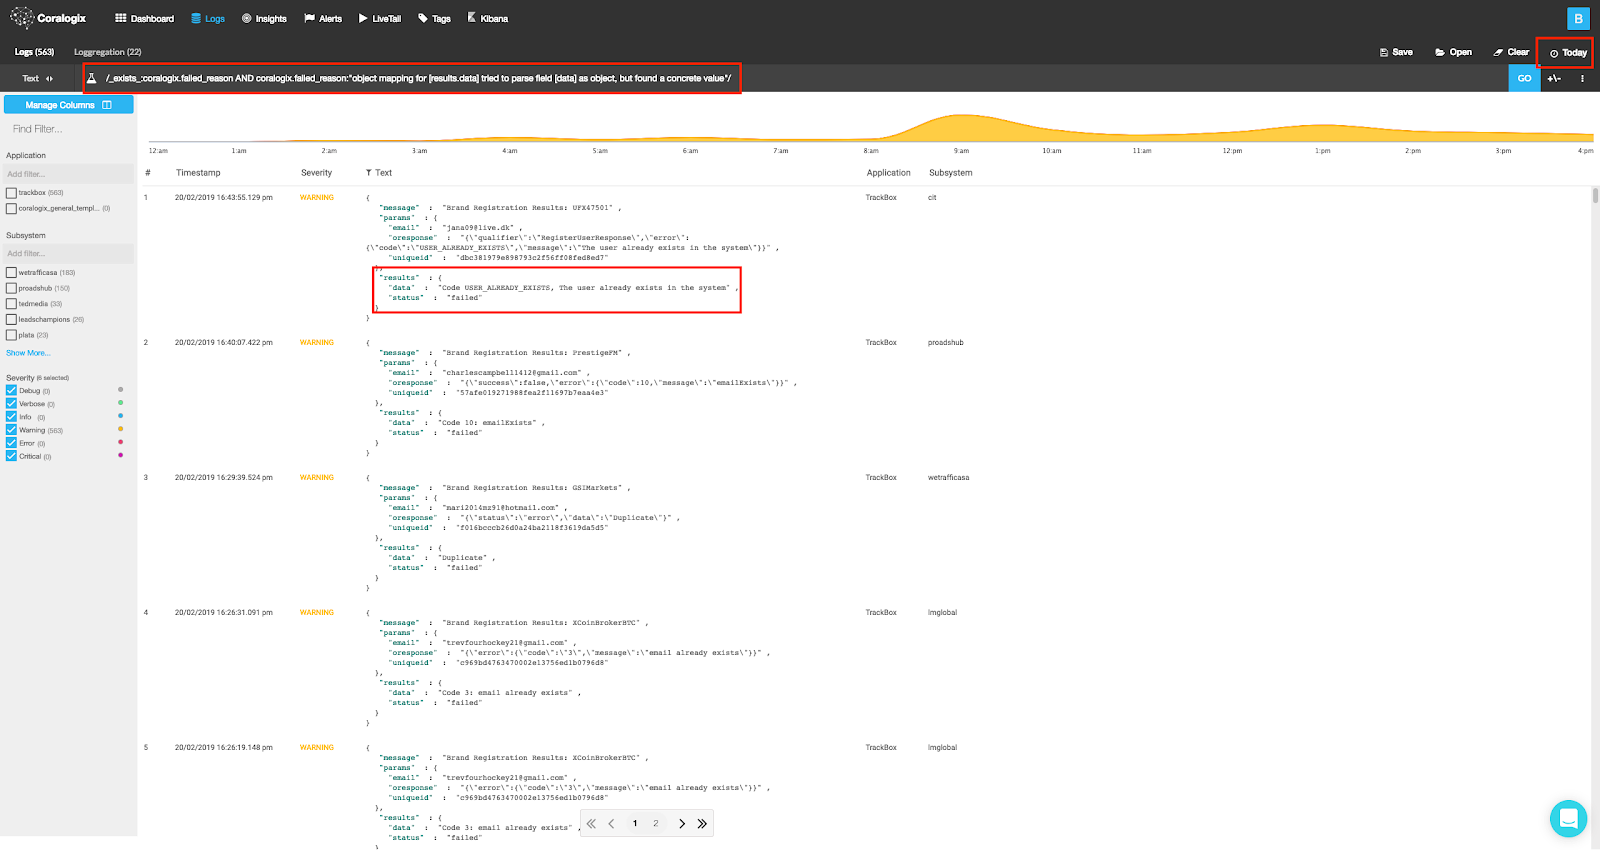Click the orange Warning color dot
The height and width of the screenshot is (850, 1600).
tap(121, 429)
